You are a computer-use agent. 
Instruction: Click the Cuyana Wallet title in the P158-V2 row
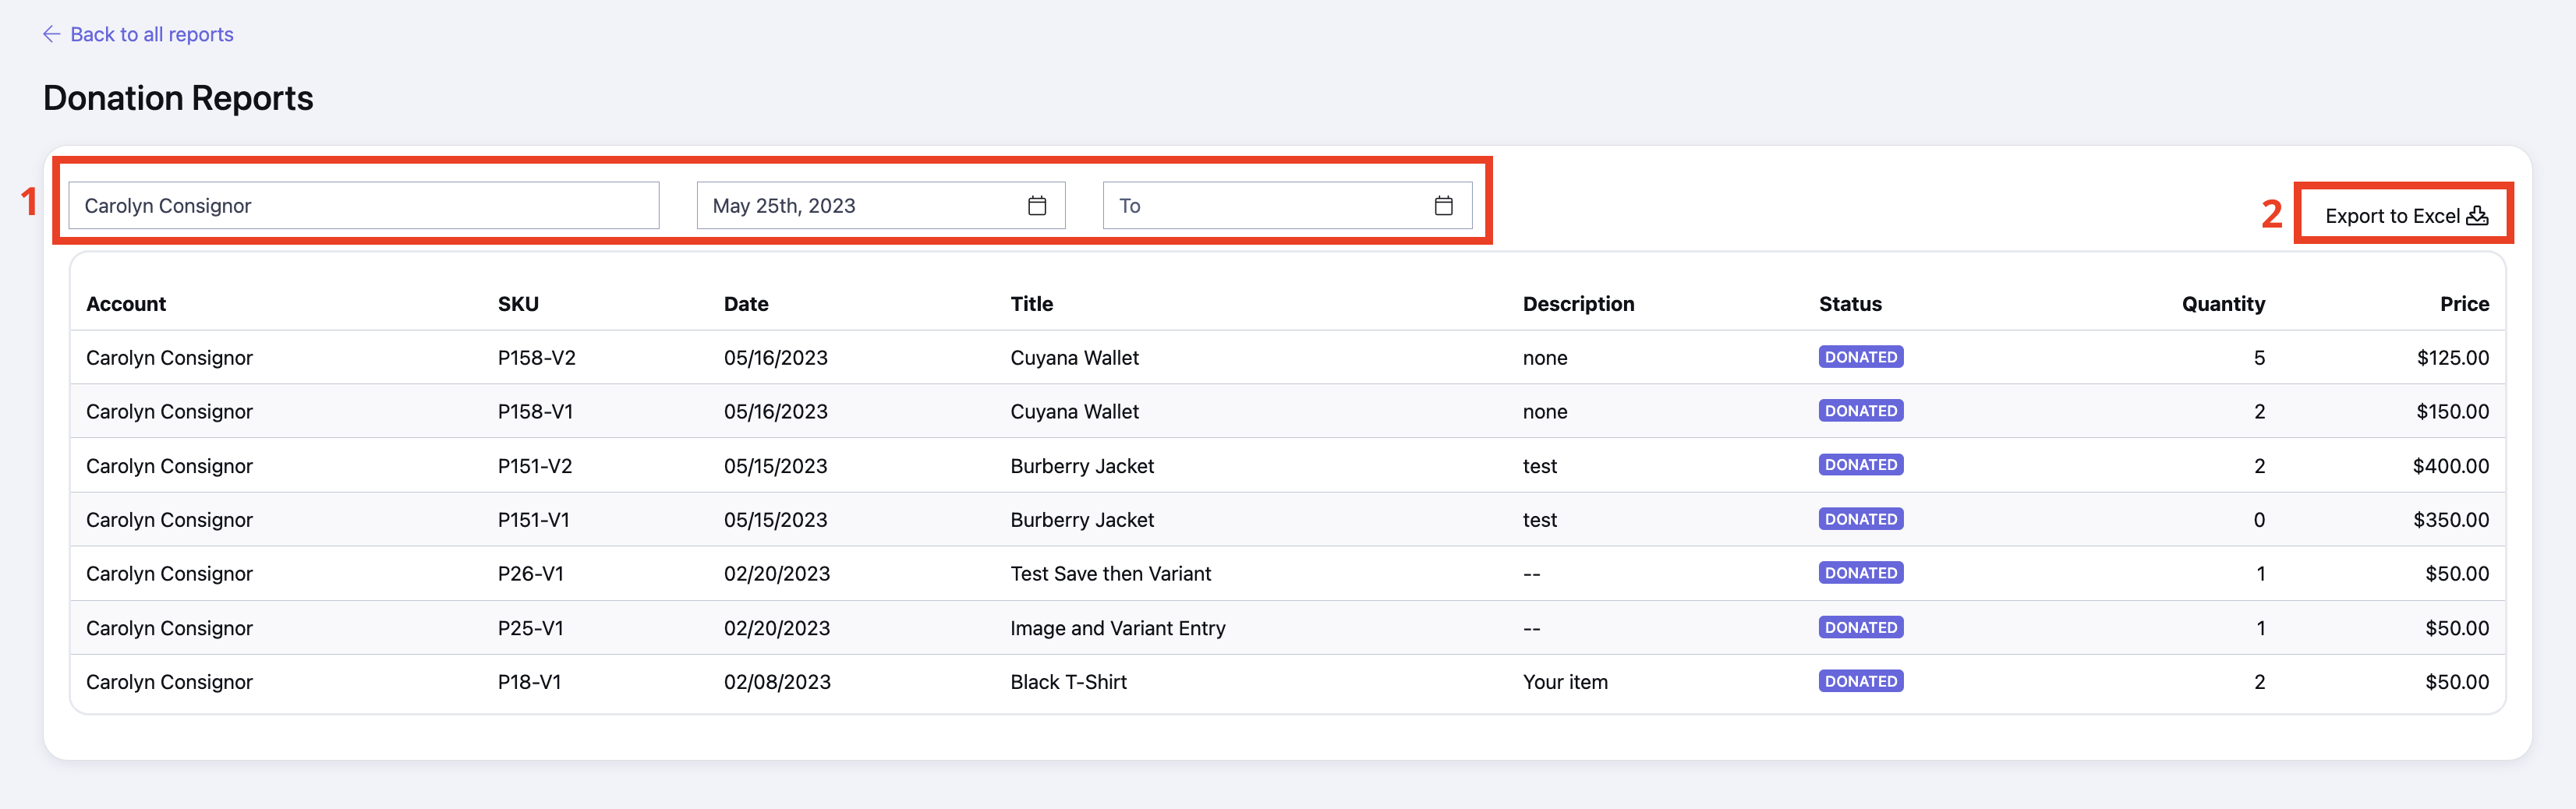1074,358
